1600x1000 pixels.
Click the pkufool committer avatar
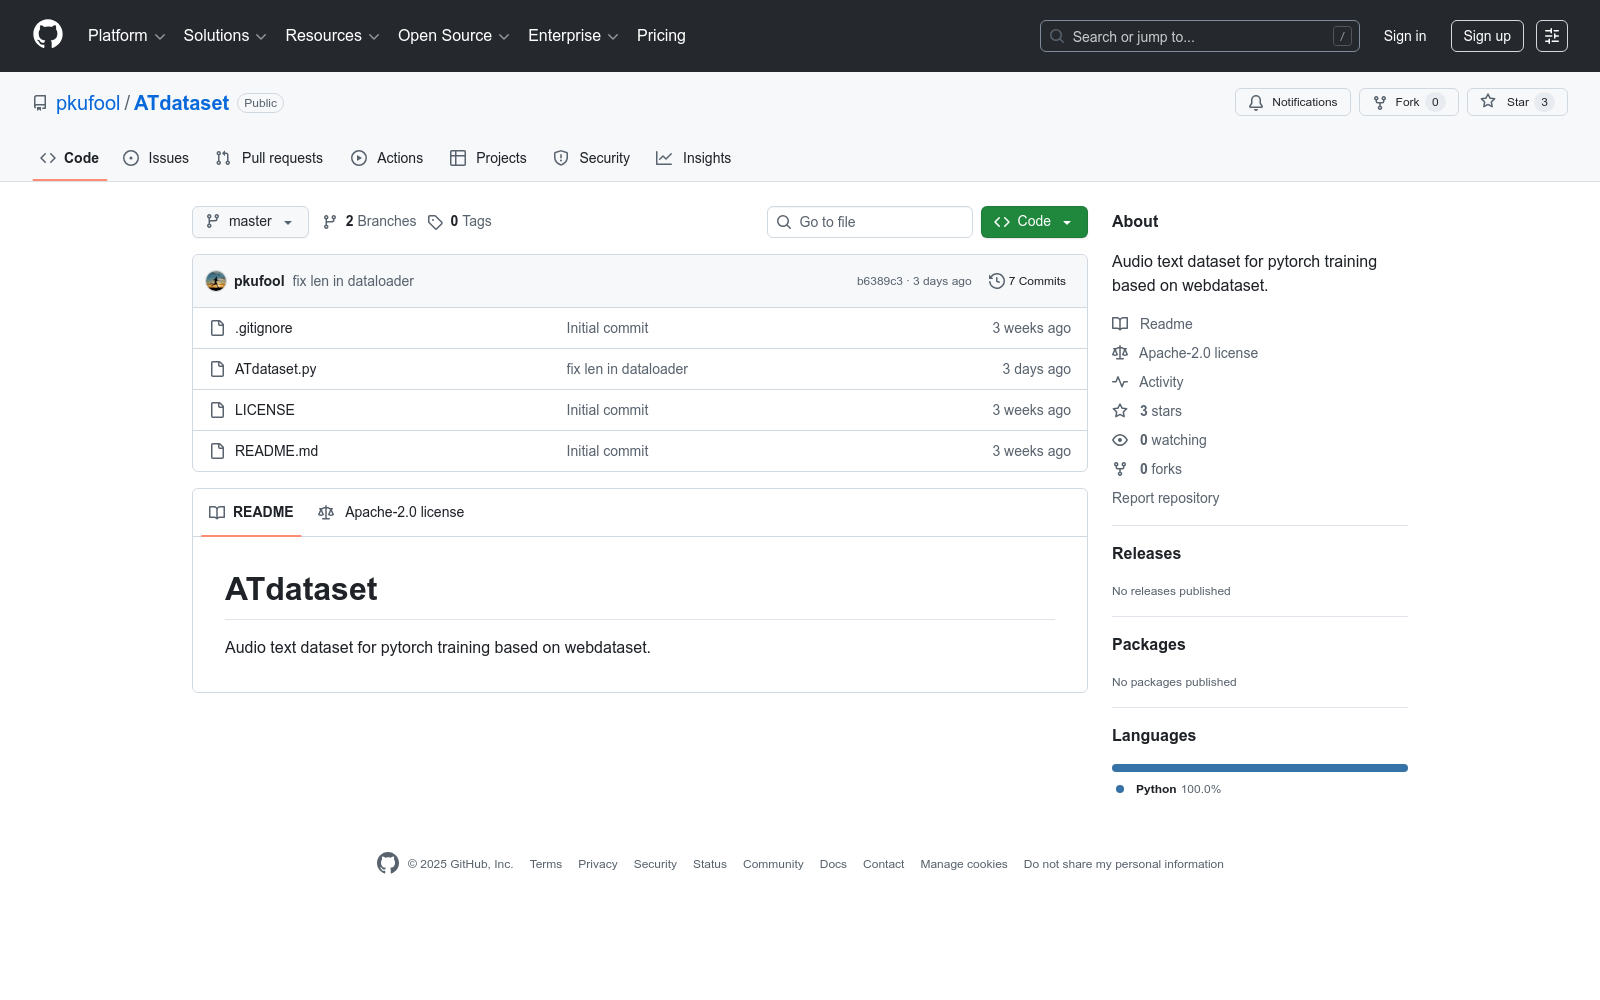click(216, 281)
